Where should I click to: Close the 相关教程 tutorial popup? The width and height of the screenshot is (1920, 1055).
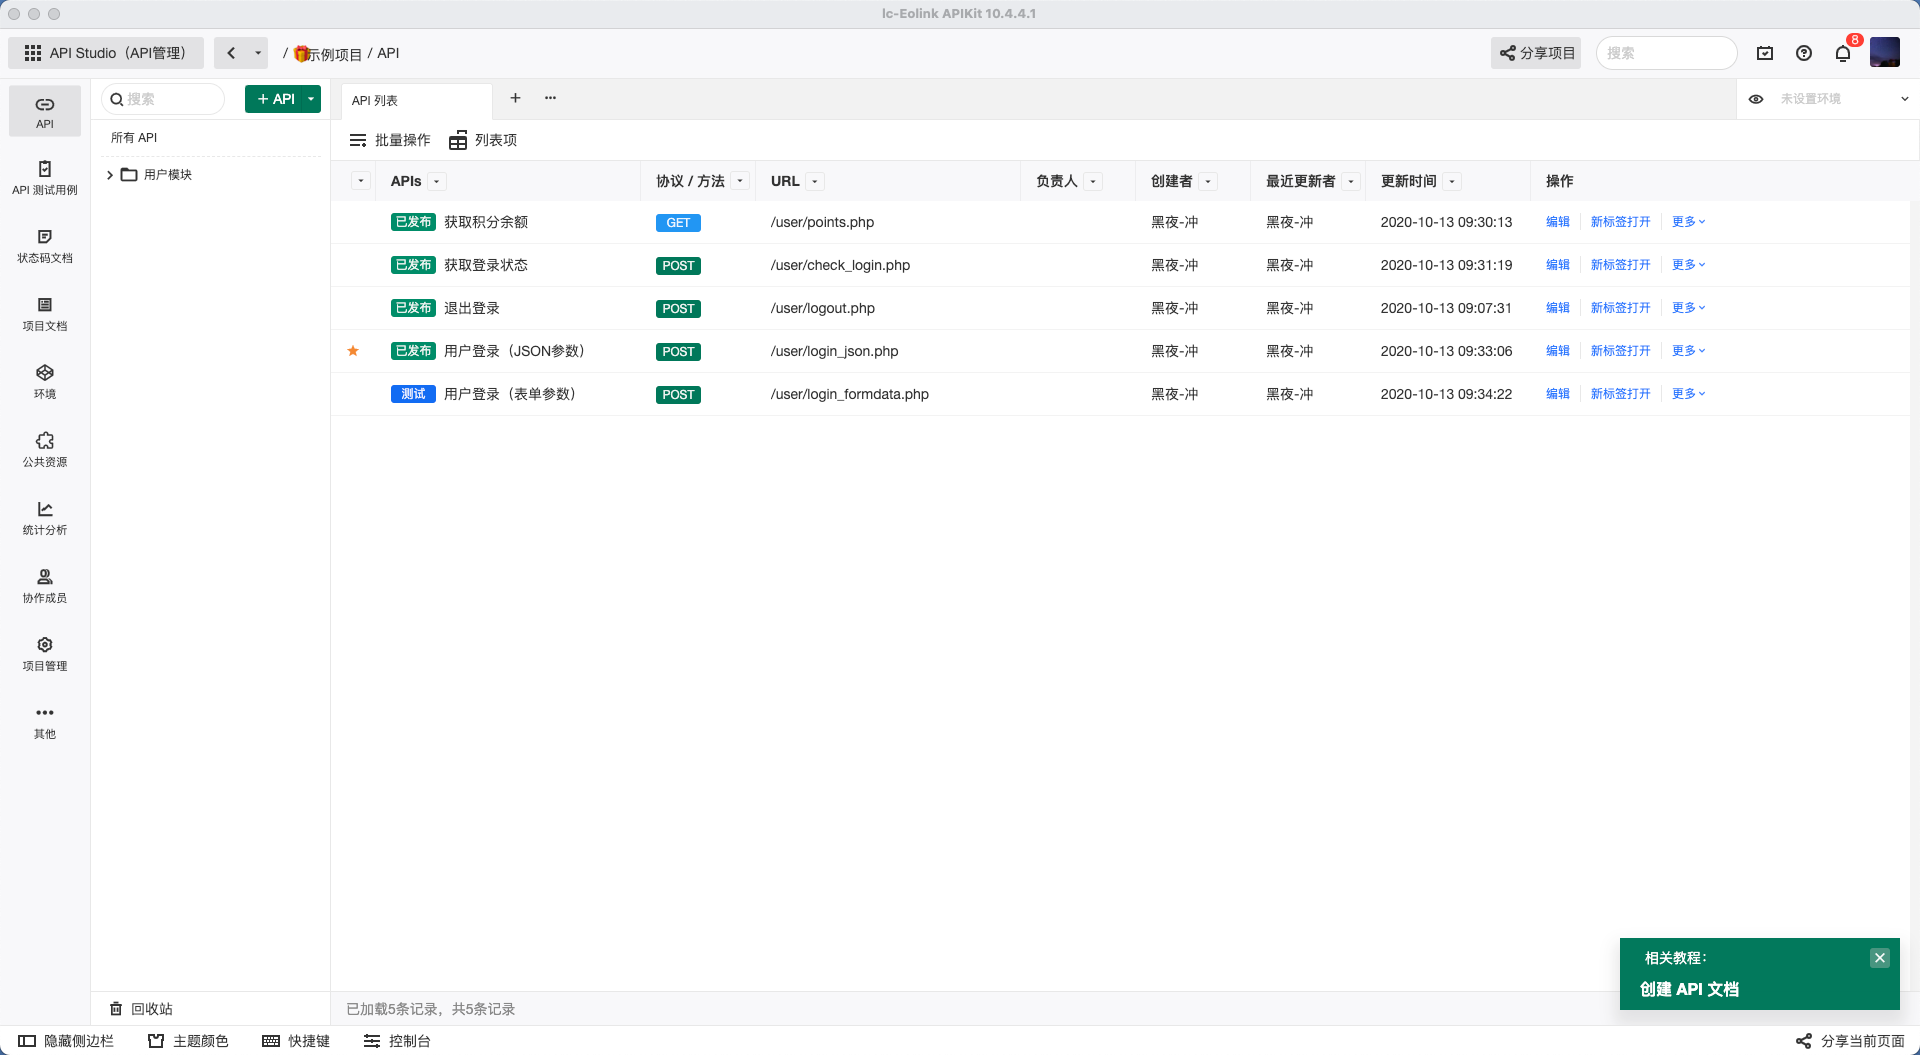1880,958
